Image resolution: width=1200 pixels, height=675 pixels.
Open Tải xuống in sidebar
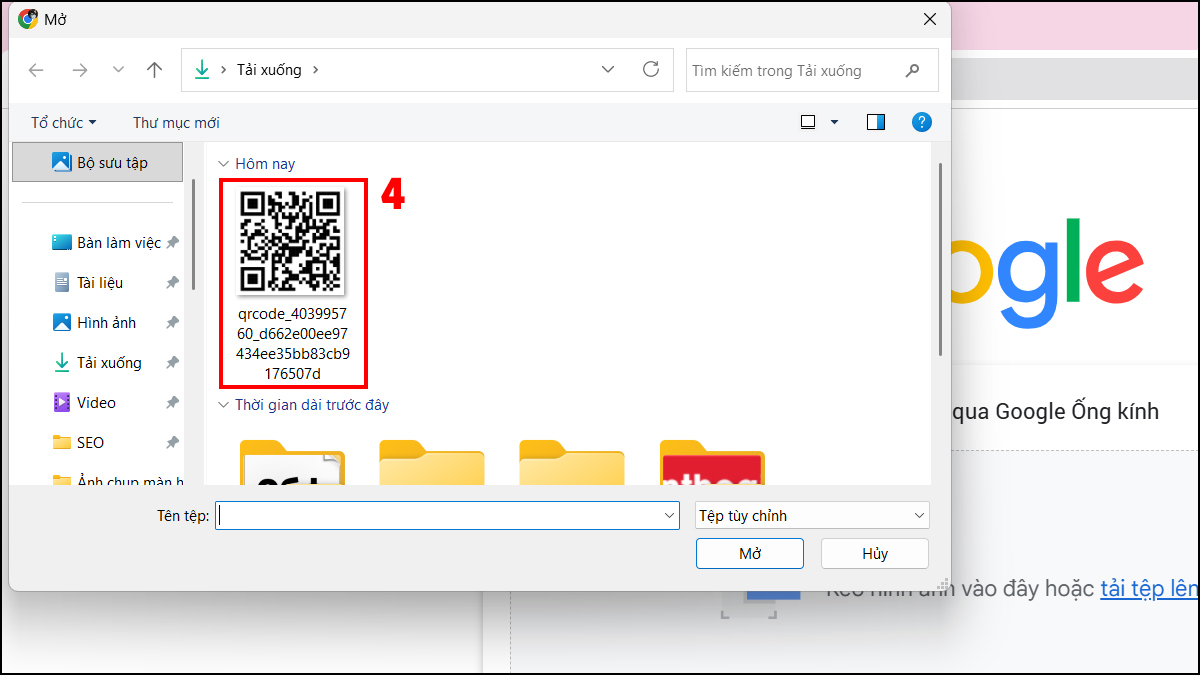97,363
